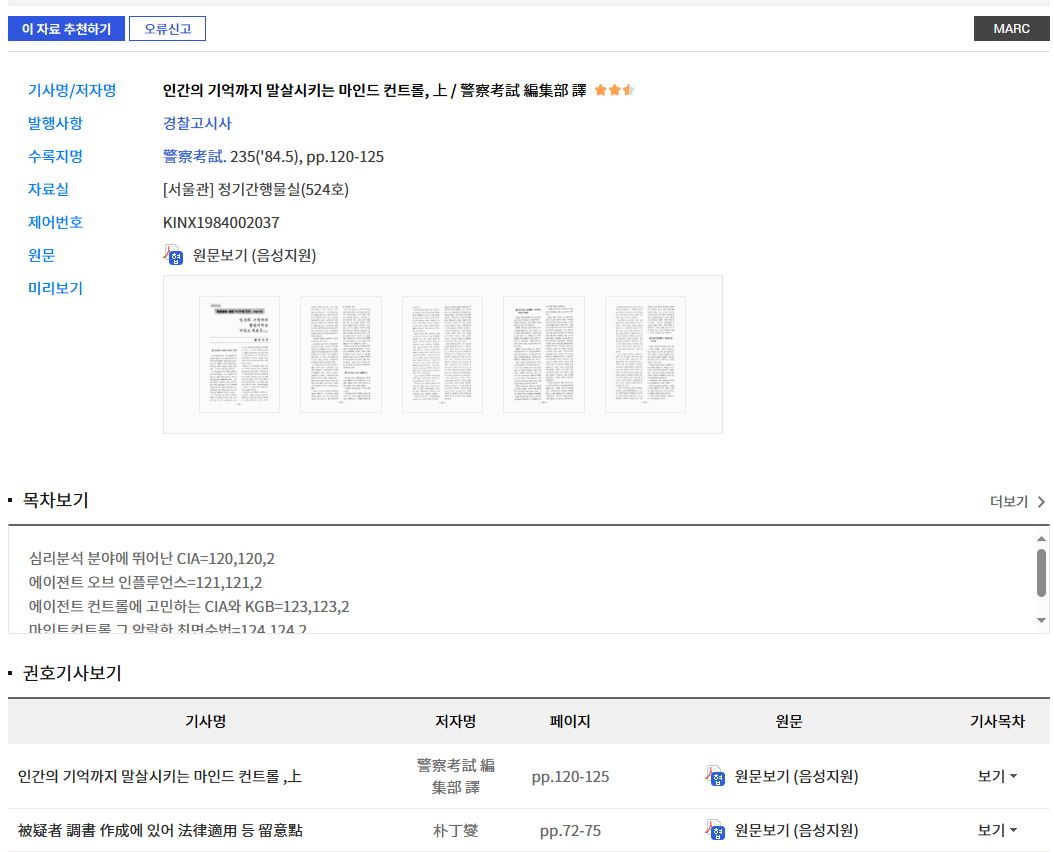Click the 페이지 column header

(x=569, y=721)
